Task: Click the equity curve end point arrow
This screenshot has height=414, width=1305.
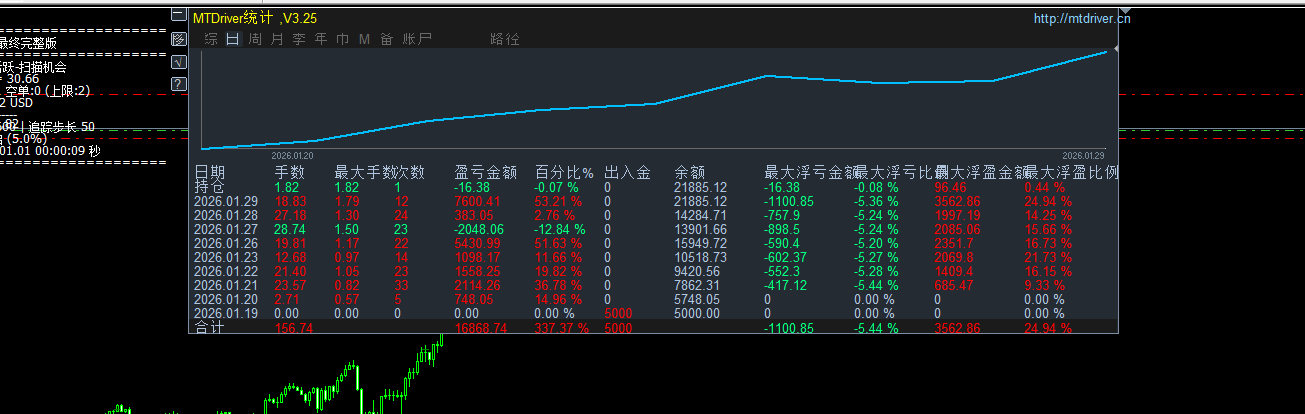Action: [x=1117, y=47]
